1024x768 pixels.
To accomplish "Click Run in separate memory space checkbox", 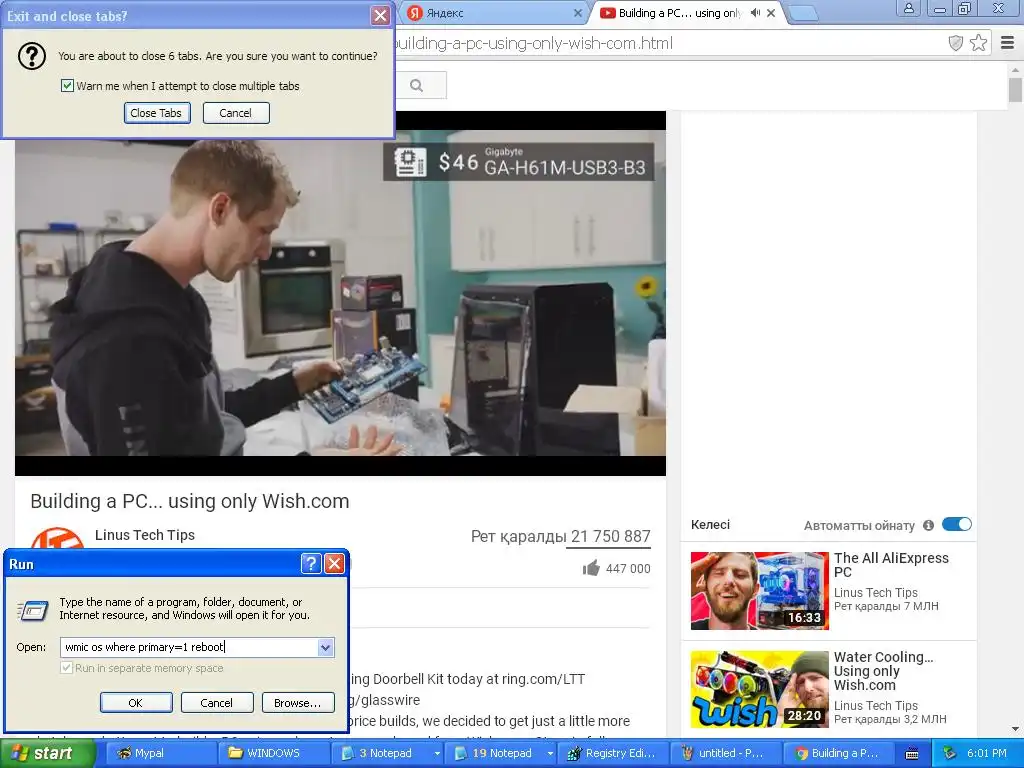I will click(66, 668).
